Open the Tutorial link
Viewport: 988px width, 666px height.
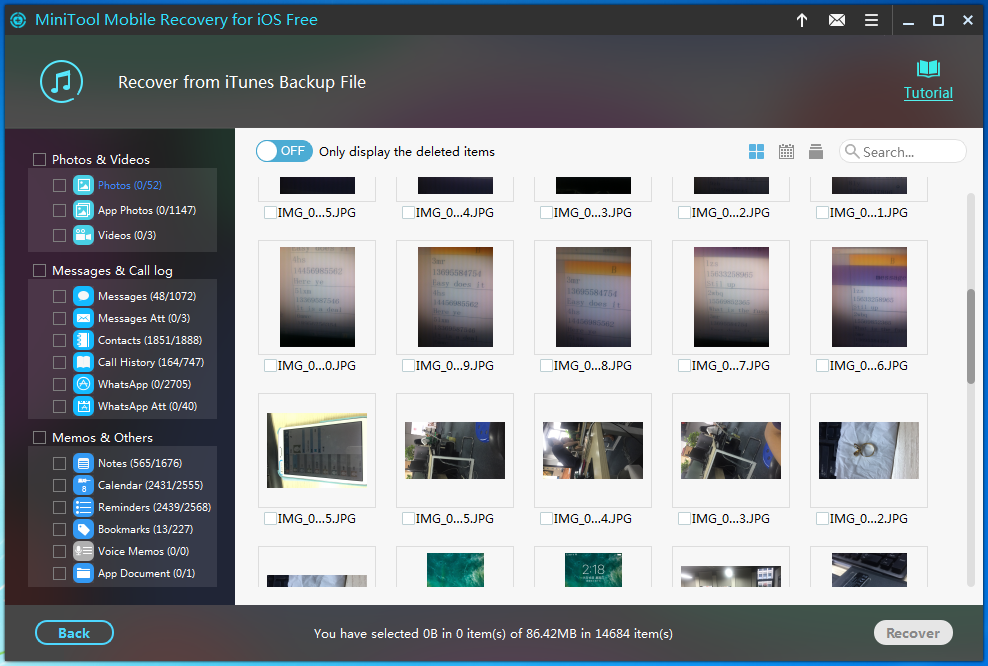[x=928, y=93]
